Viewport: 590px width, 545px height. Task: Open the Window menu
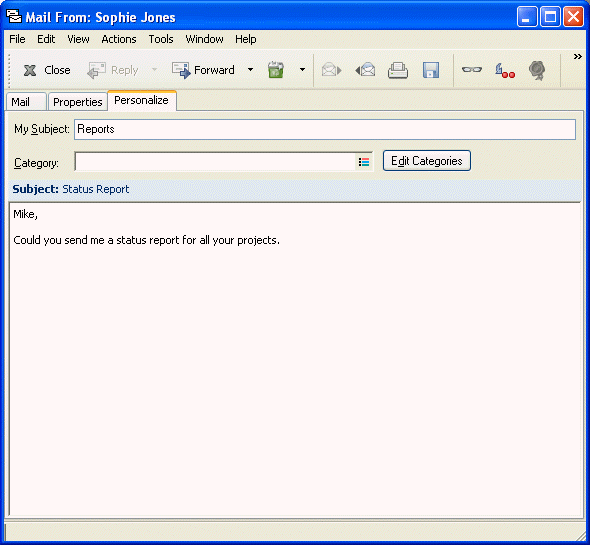(204, 39)
